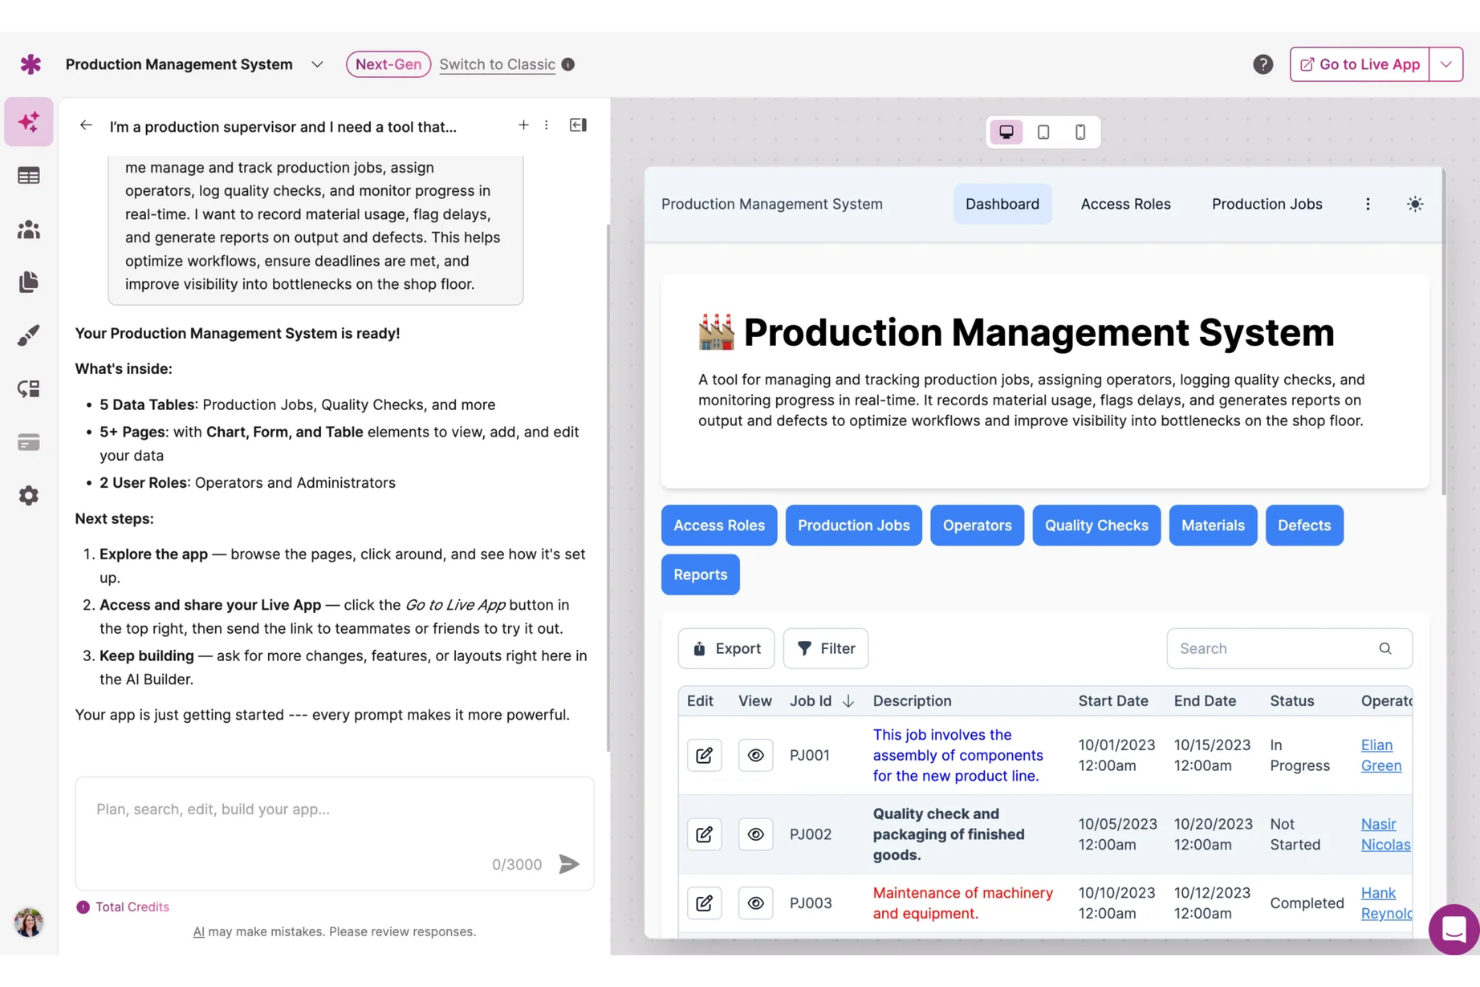Screen dimensions: 1480x987
Task: Click the Total Credits indicator
Action: coord(123,907)
